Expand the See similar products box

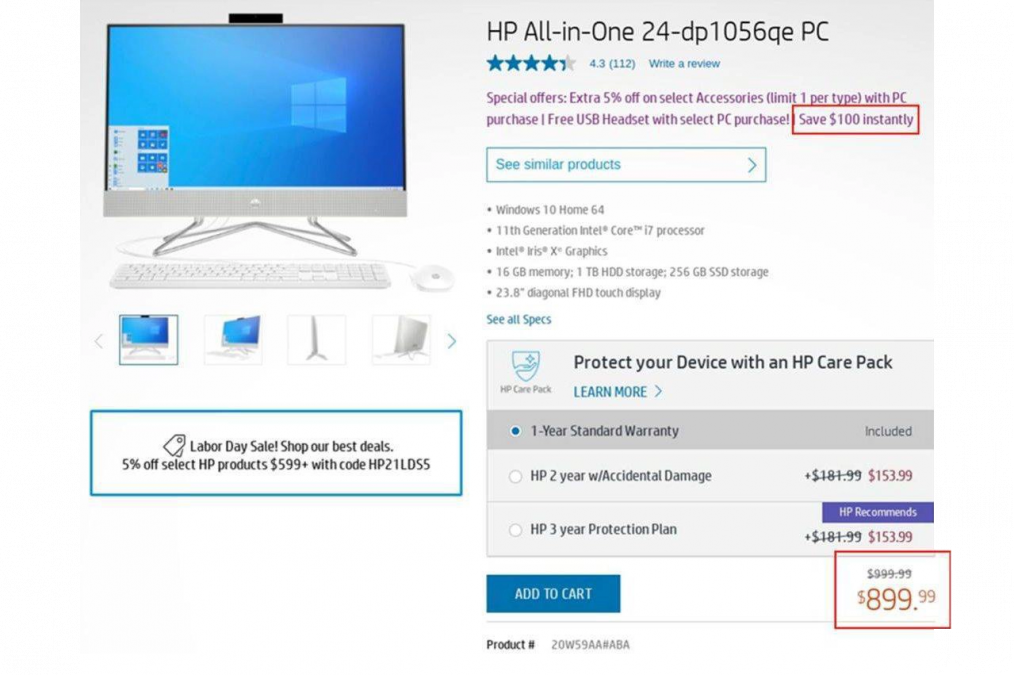click(626, 165)
